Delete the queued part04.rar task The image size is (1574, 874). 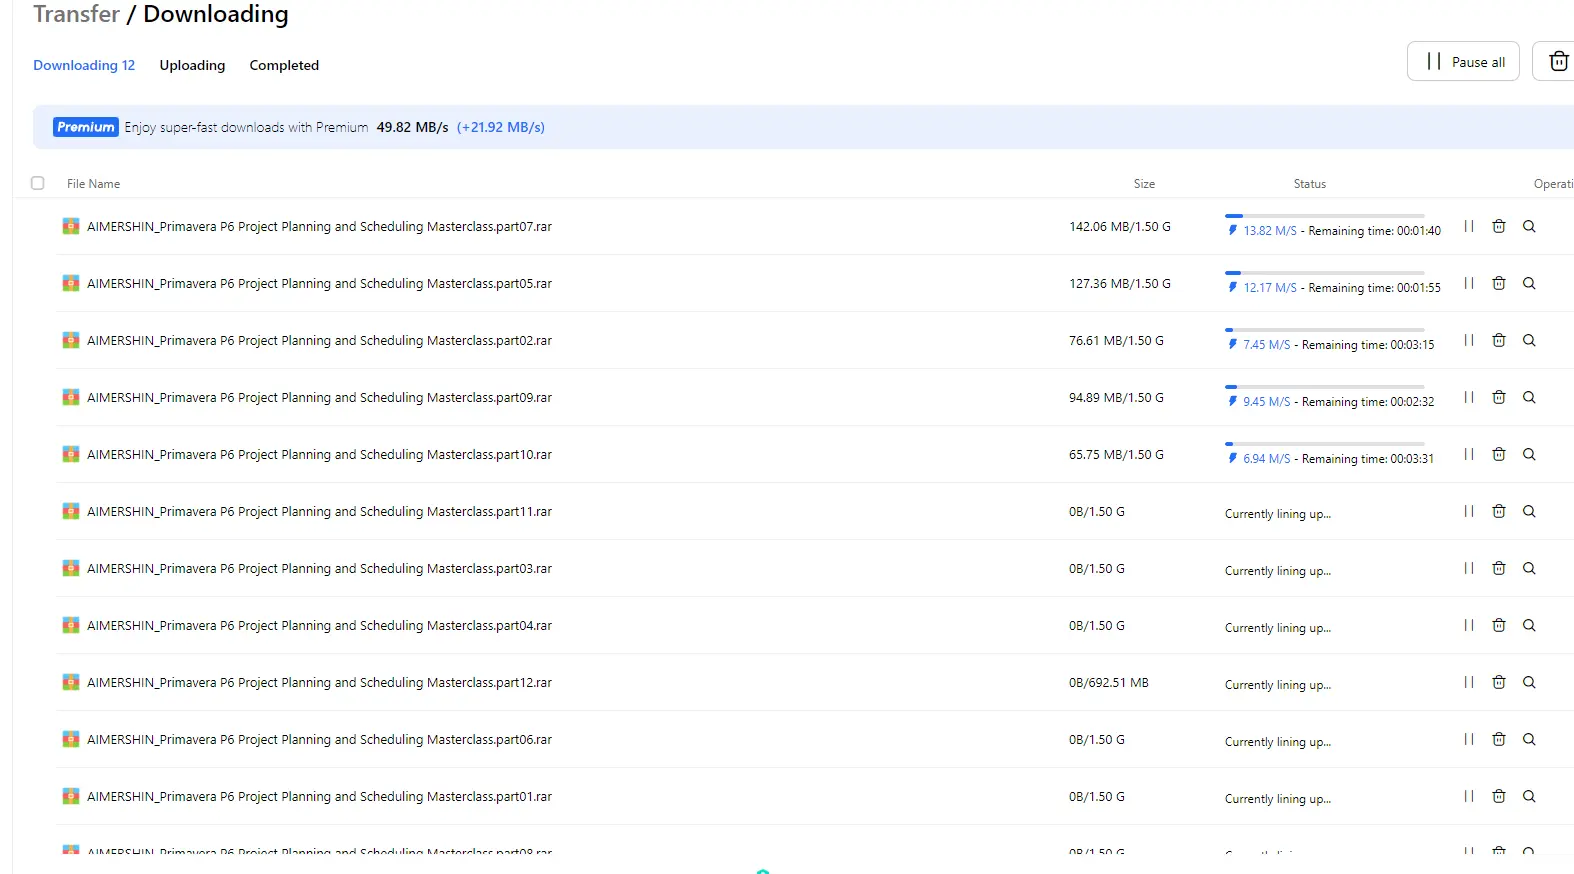point(1499,625)
